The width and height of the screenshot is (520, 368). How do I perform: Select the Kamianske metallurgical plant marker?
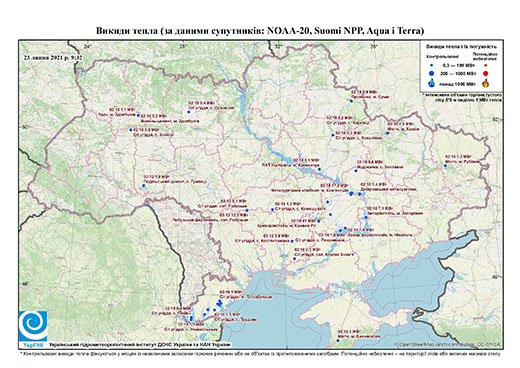point(351,193)
